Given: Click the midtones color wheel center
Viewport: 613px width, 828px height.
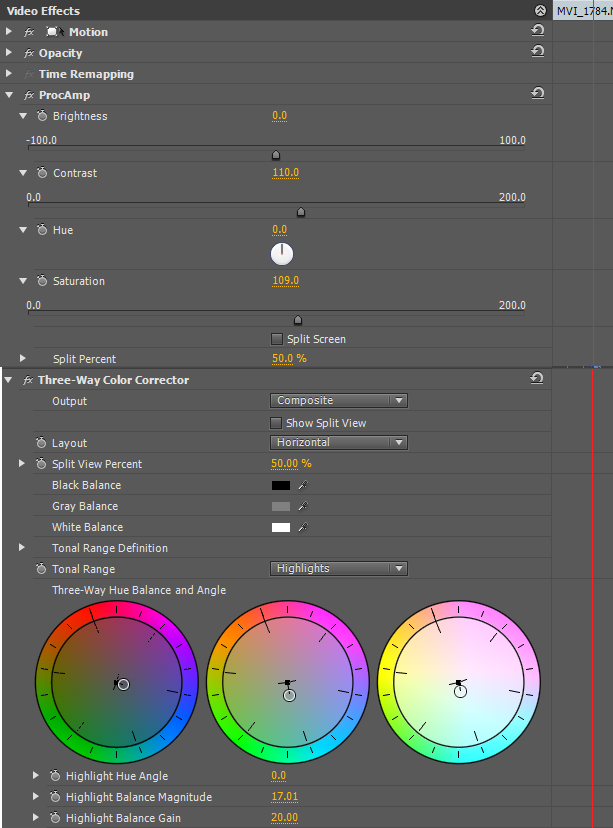Looking at the screenshot, I should pos(288,682).
